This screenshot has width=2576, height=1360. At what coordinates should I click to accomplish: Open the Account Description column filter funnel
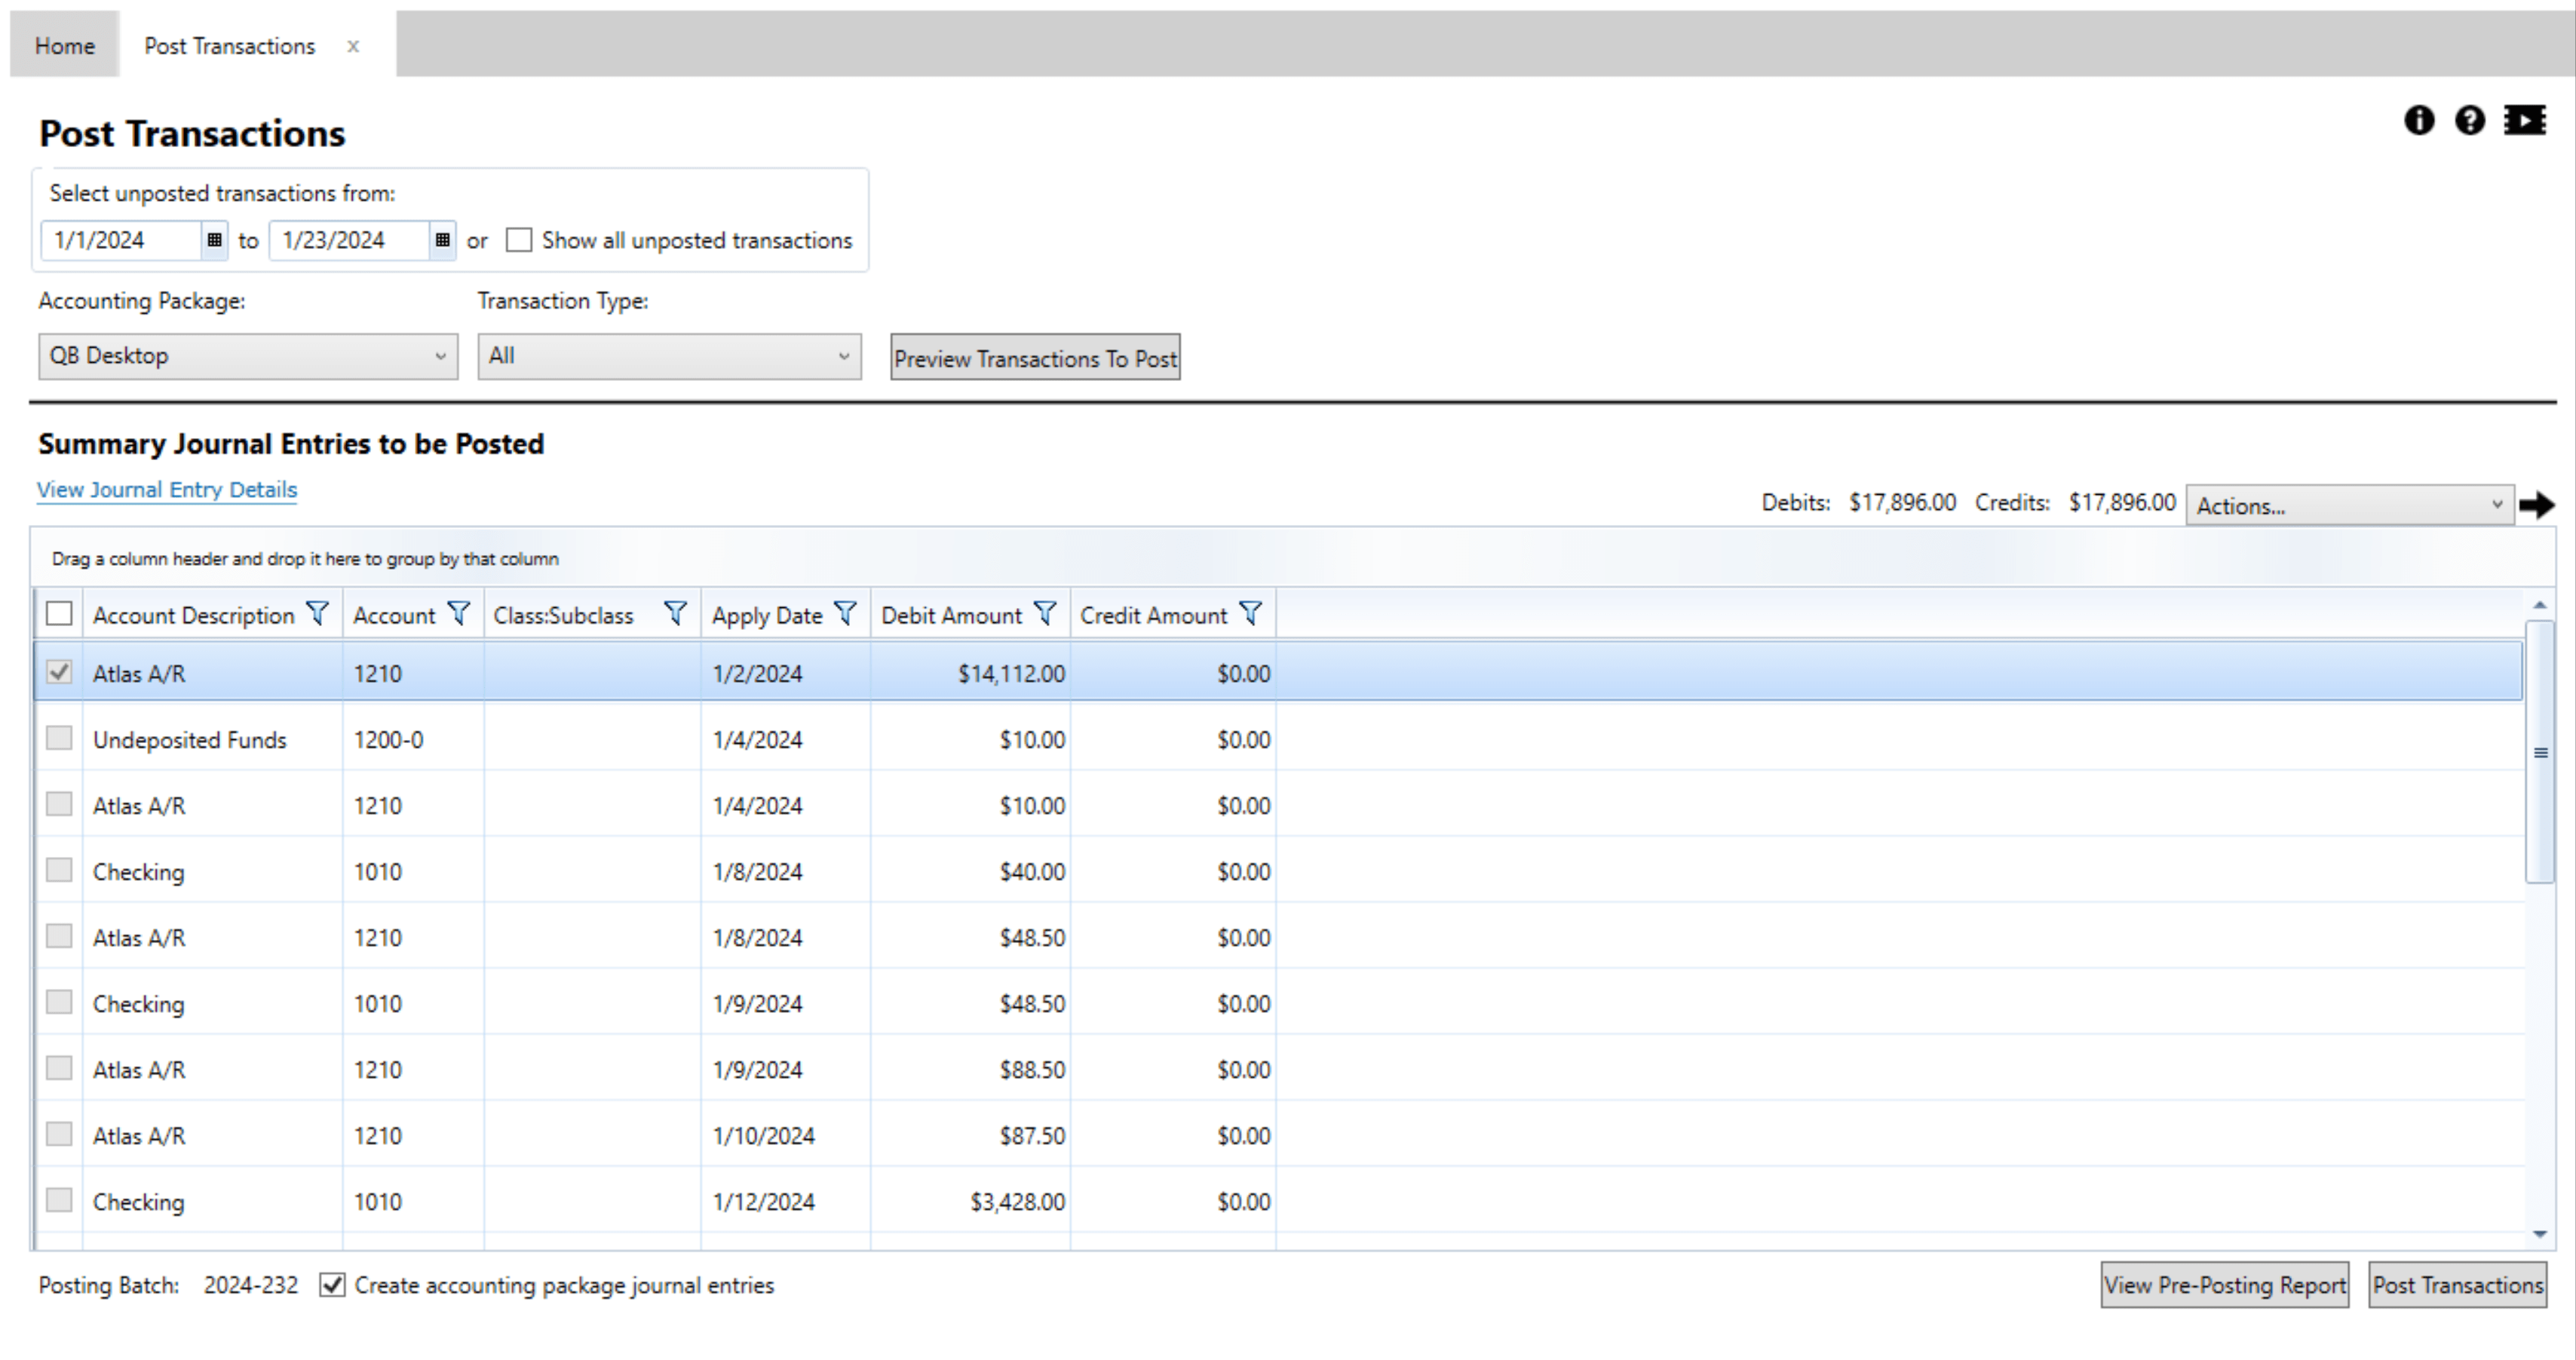click(318, 613)
